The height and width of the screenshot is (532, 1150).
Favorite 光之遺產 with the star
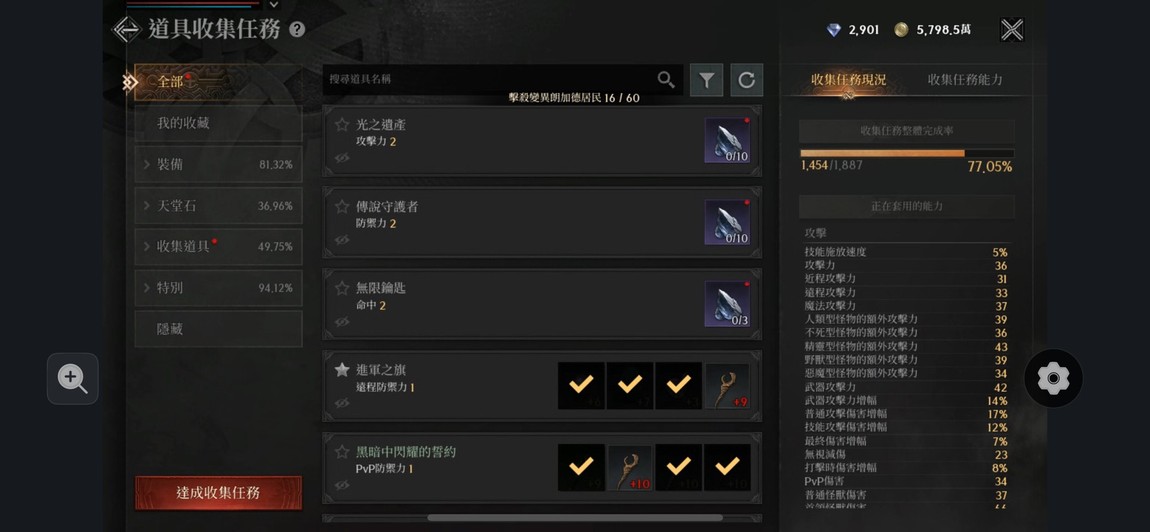(342, 125)
